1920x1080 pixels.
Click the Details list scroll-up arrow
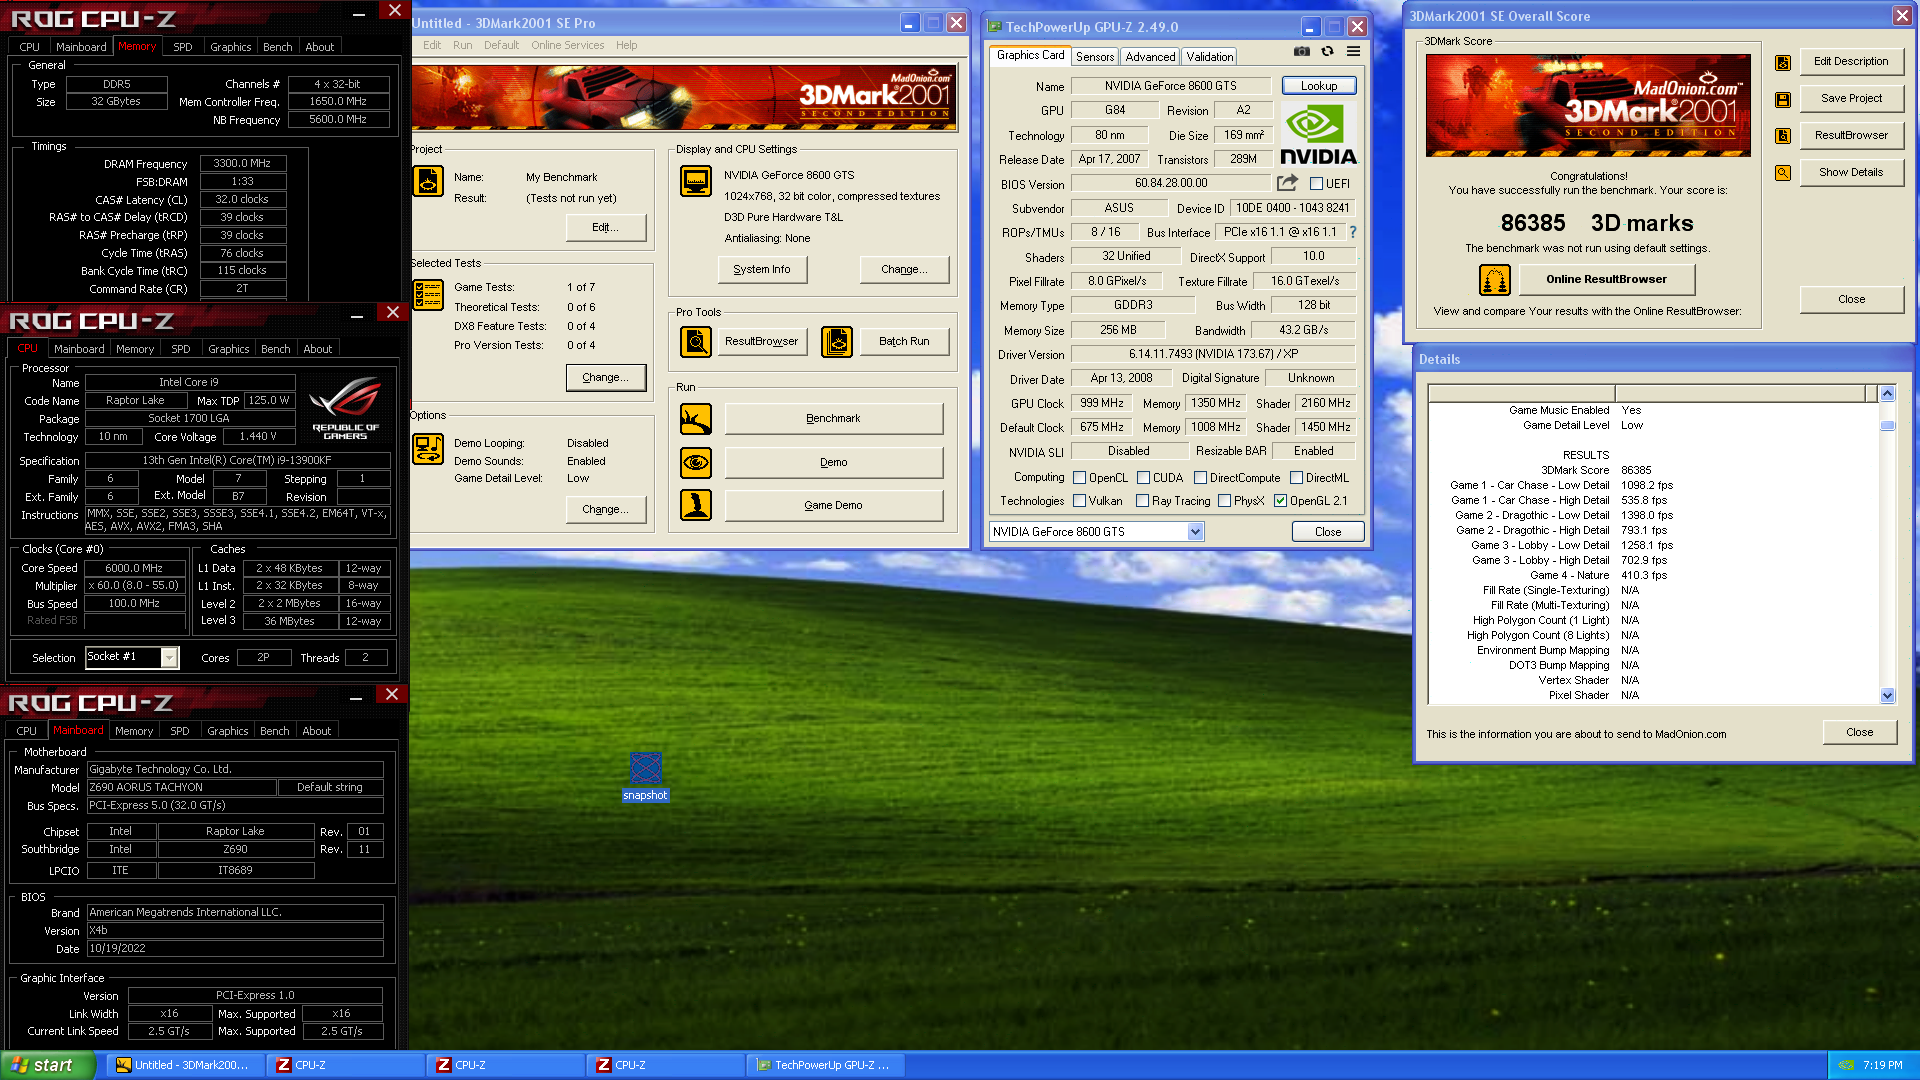pyautogui.click(x=1887, y=394)
